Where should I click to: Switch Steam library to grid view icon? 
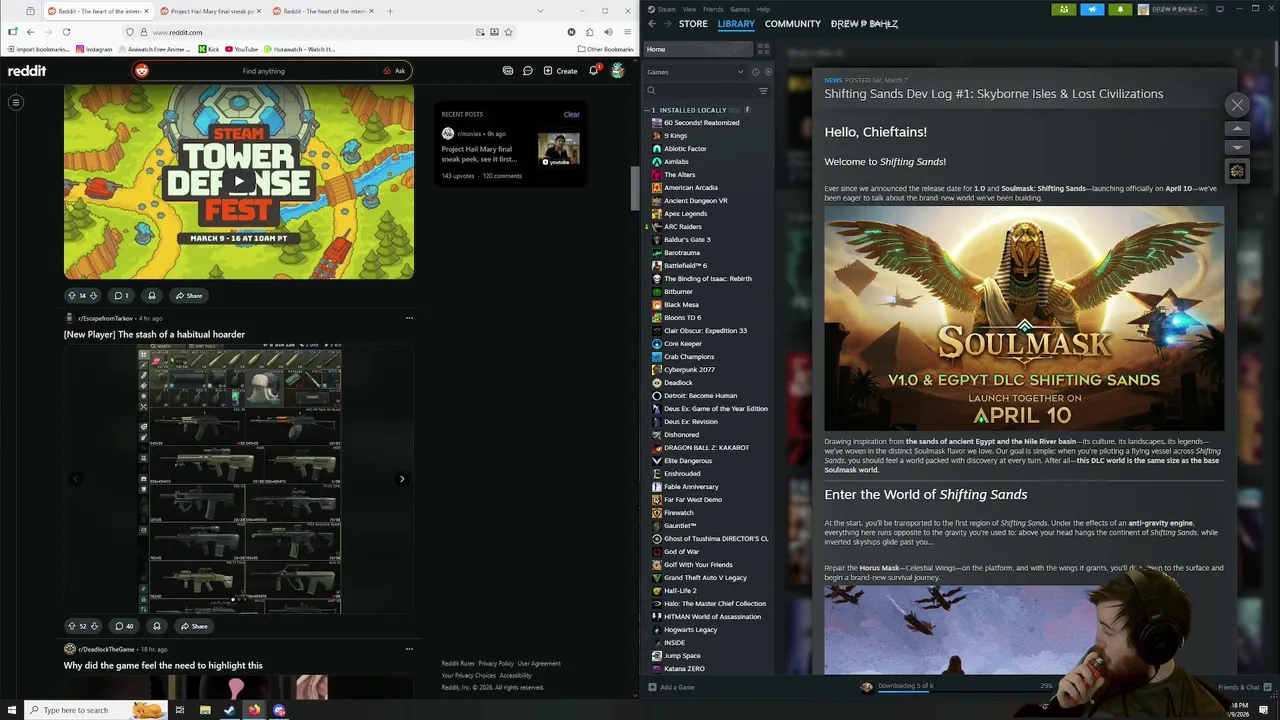click(x=763, y=49)
